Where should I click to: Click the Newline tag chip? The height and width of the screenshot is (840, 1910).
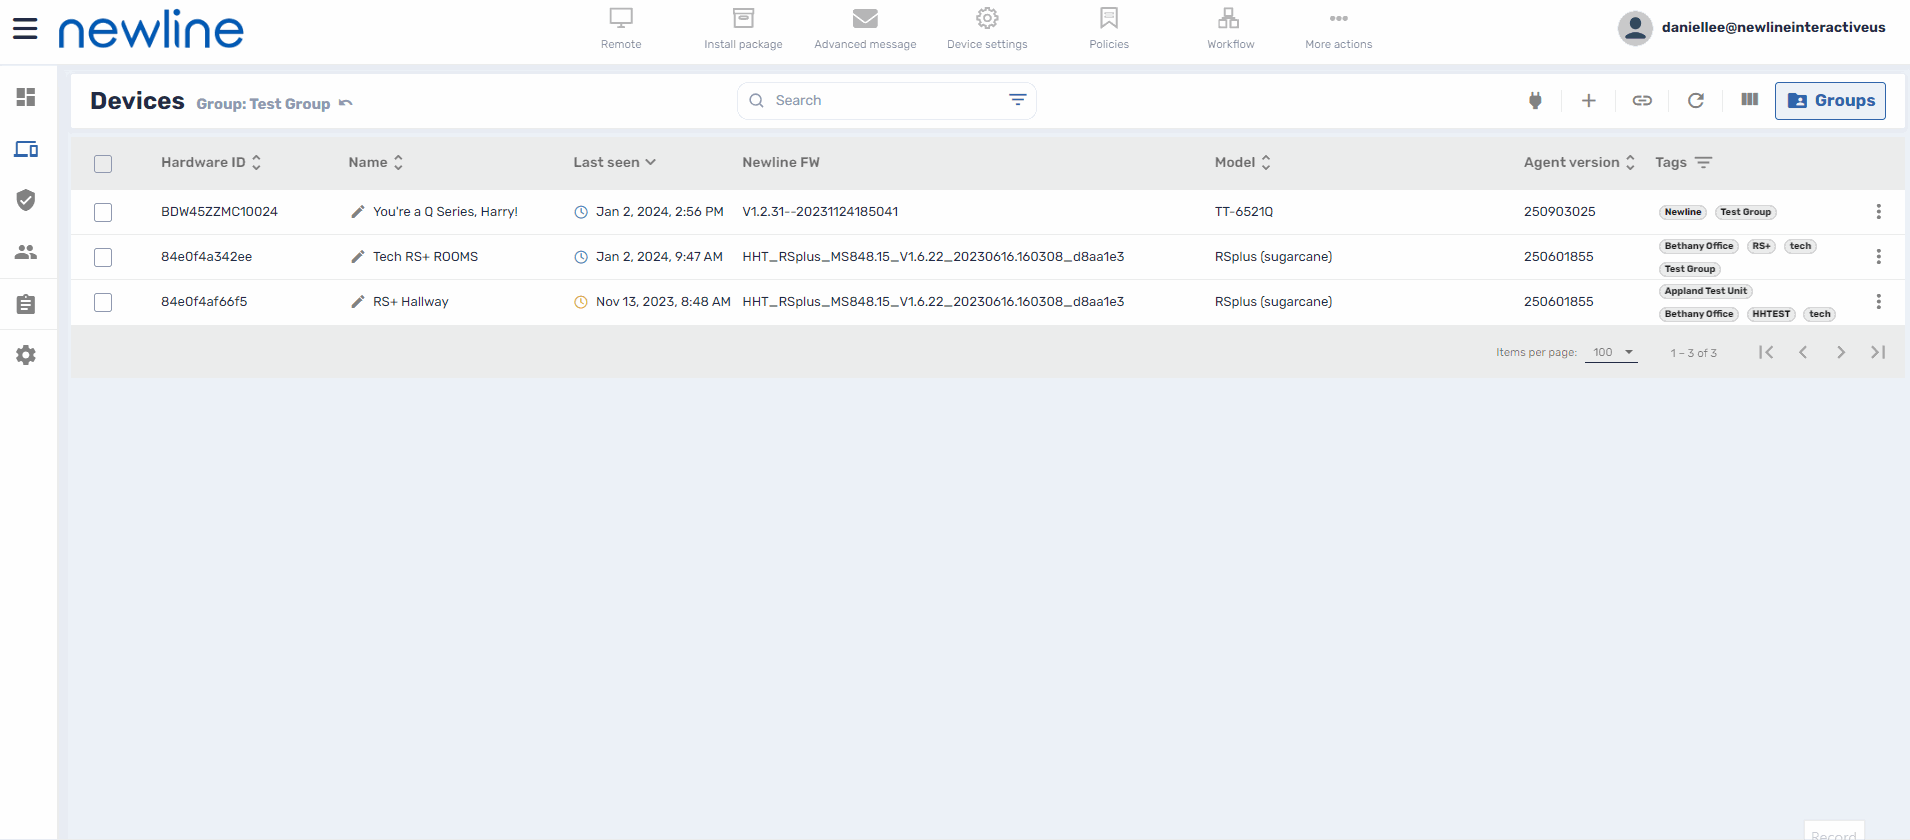(1683, 212)
